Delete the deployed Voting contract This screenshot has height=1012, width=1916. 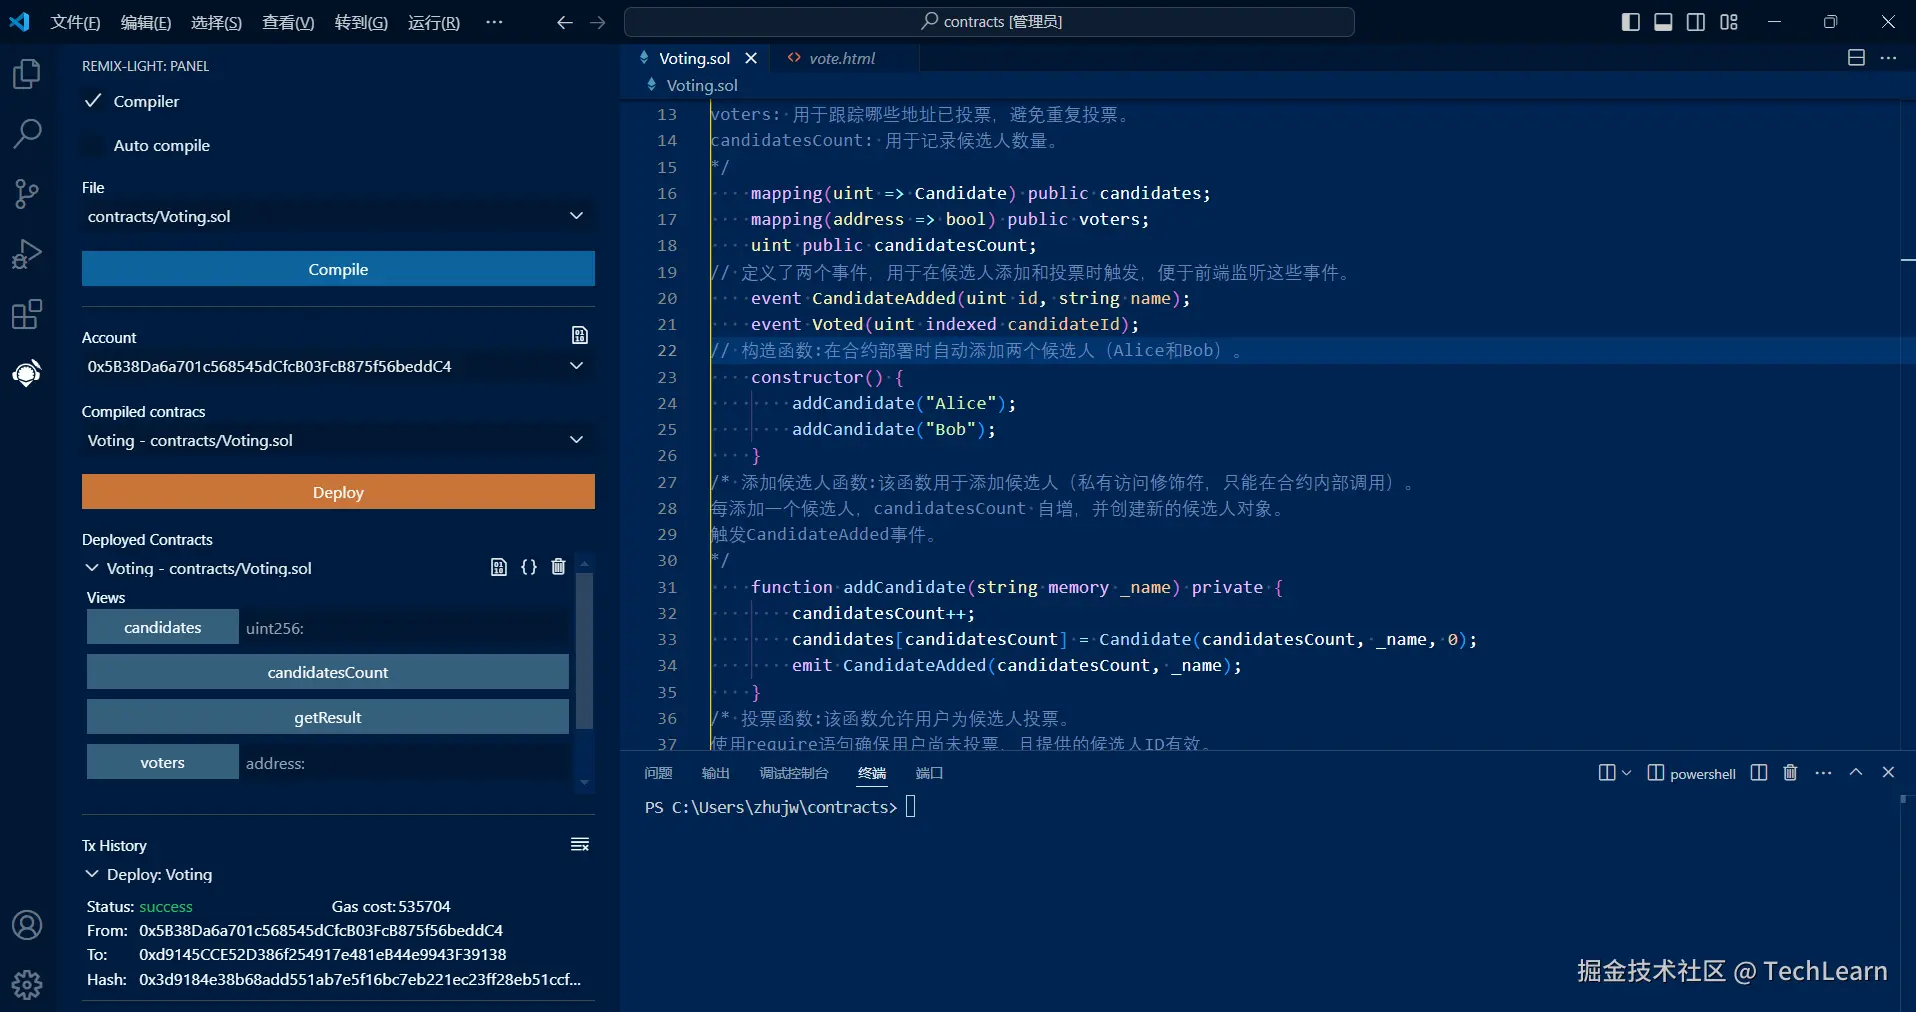558,567
